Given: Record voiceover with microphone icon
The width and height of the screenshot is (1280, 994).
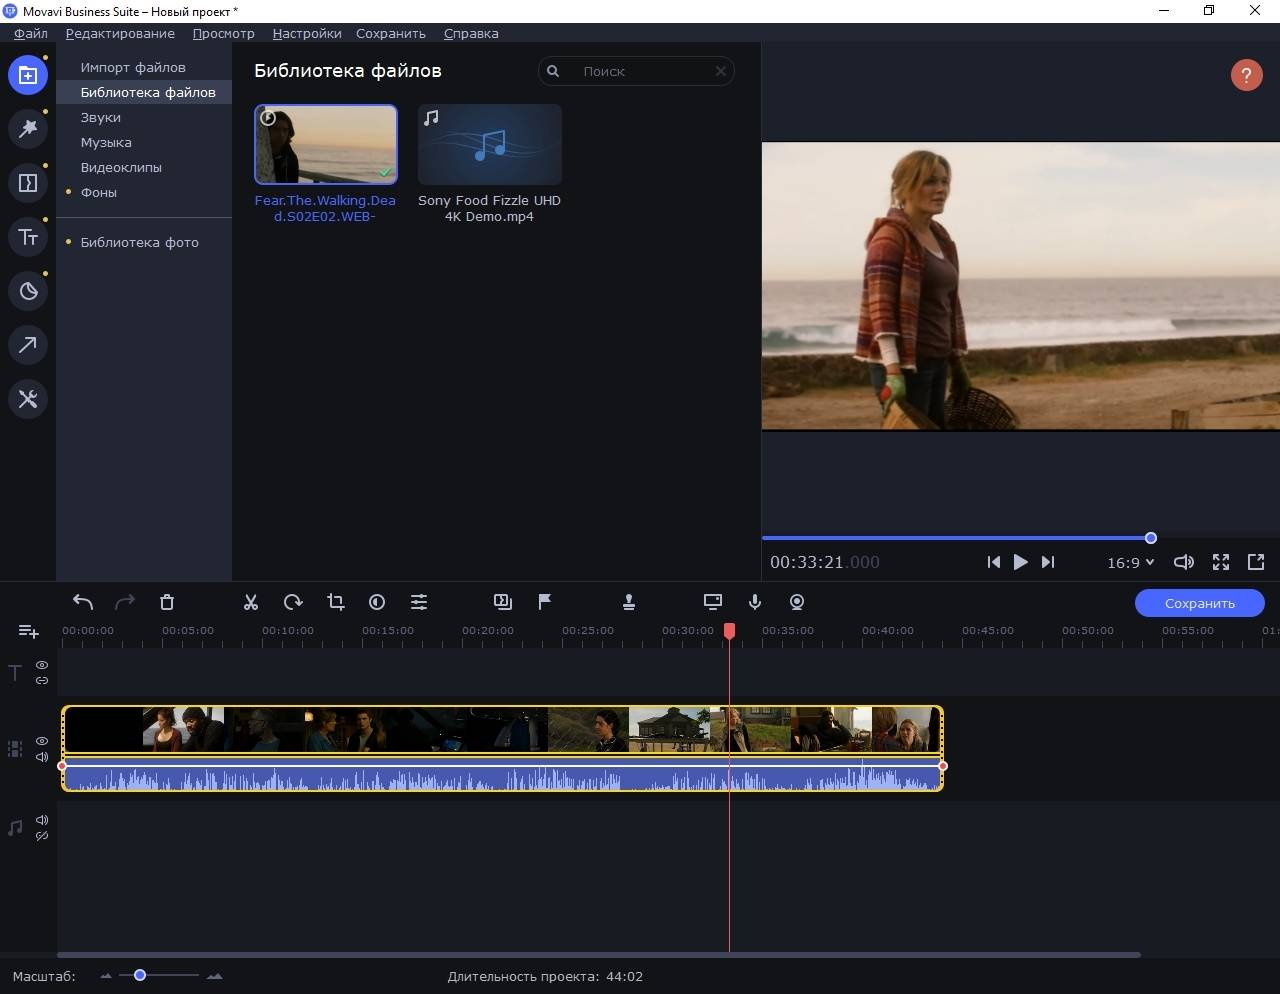Looking at the screenshot, I should (755, 602).
